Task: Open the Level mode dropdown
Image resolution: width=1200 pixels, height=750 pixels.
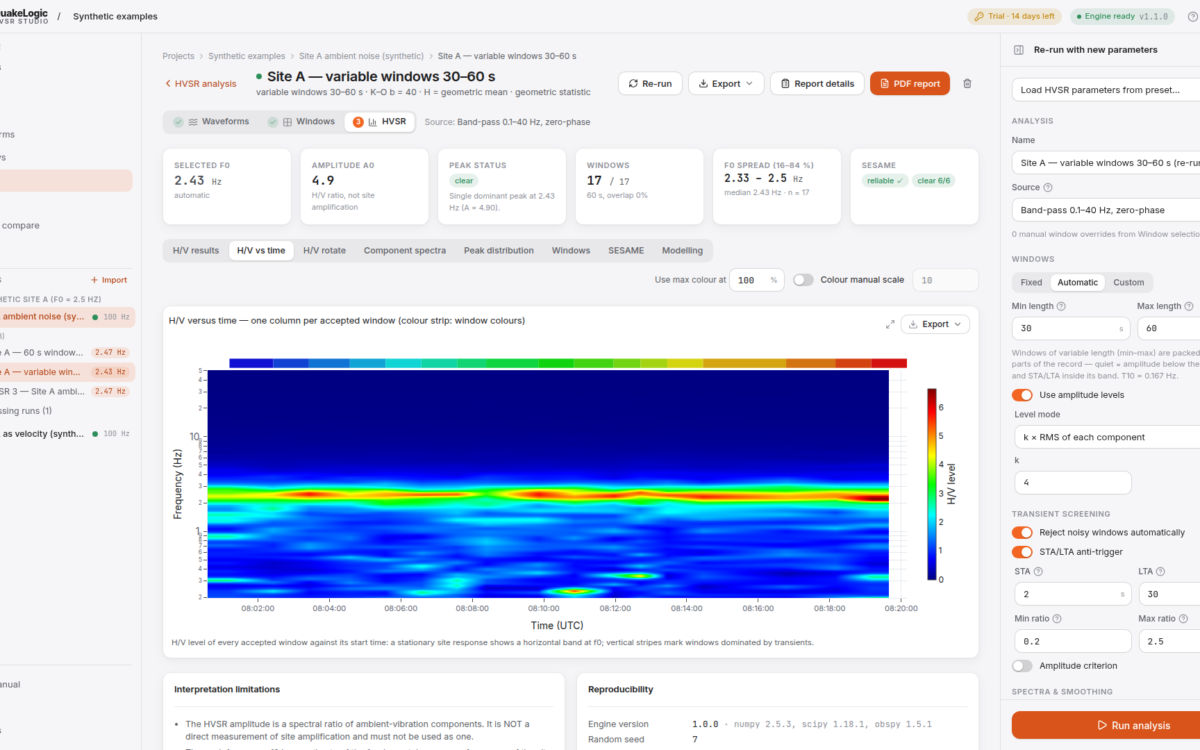Action: (x=1106, y=437)
